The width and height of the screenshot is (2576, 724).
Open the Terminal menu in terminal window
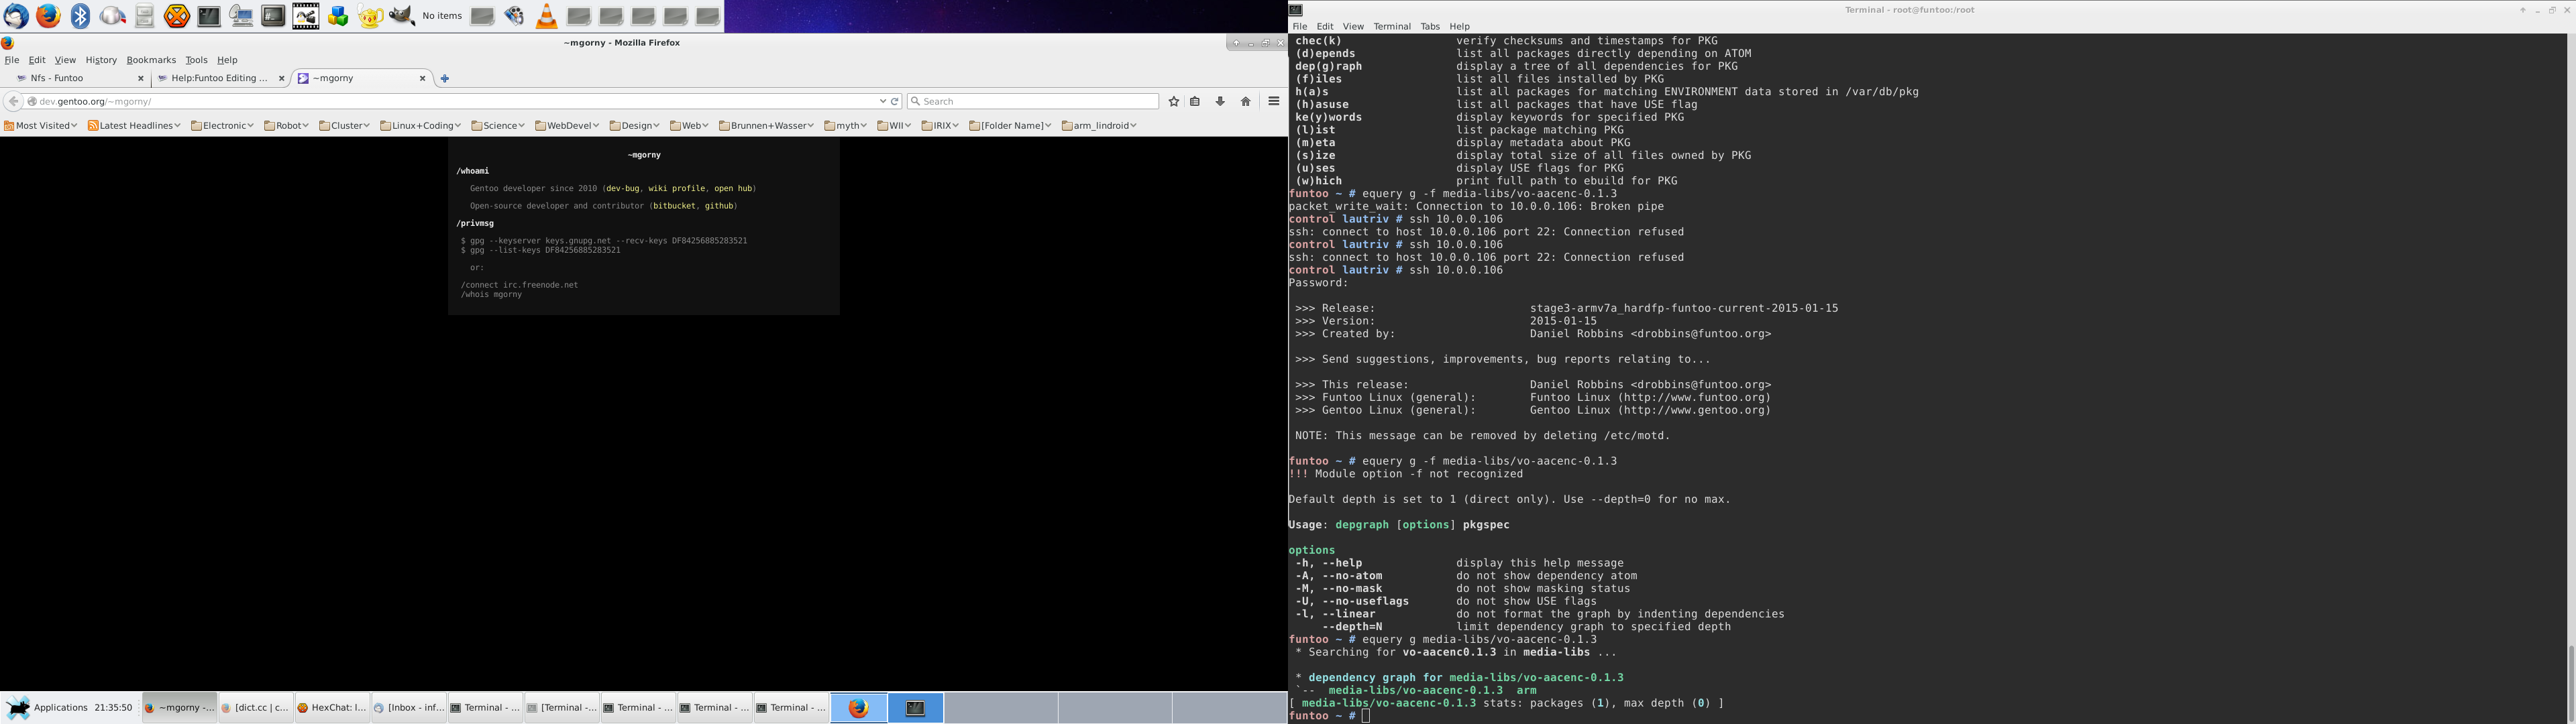pyautogui.click(x=1391, y=27)
